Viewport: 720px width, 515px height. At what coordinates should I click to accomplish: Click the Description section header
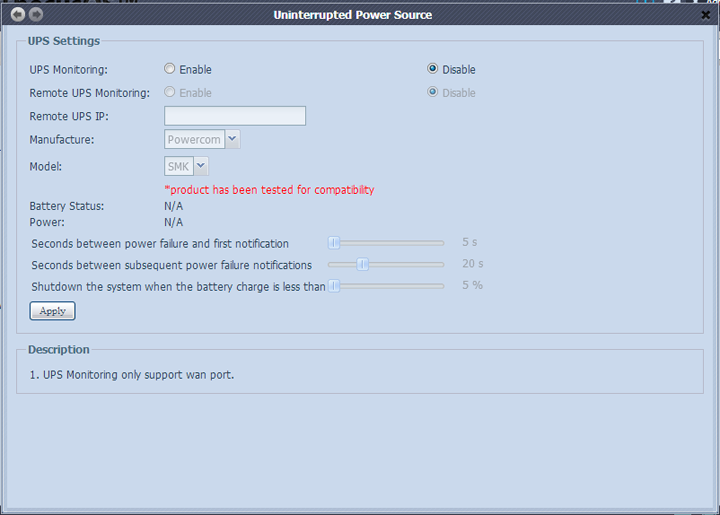point(58,350)
